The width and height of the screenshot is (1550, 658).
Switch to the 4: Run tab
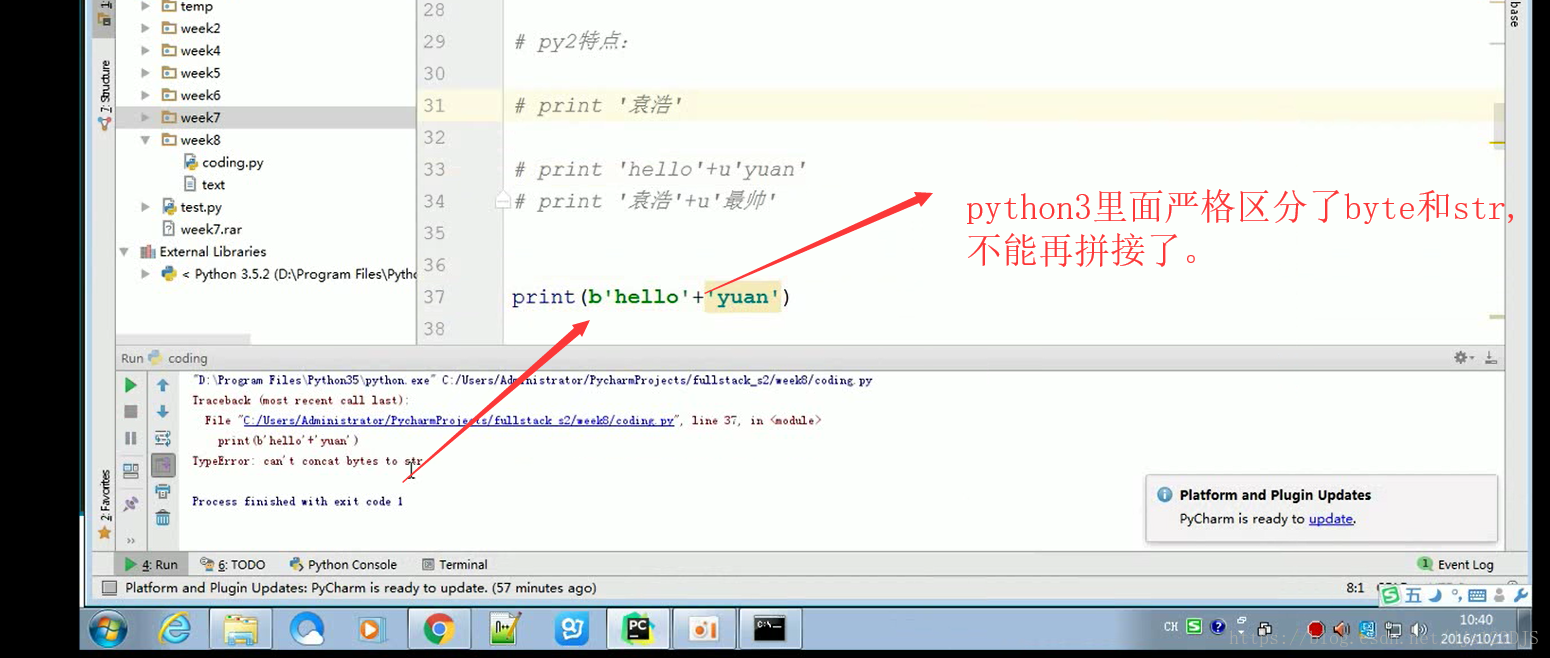pyautogui.click(x=152, y=564)
